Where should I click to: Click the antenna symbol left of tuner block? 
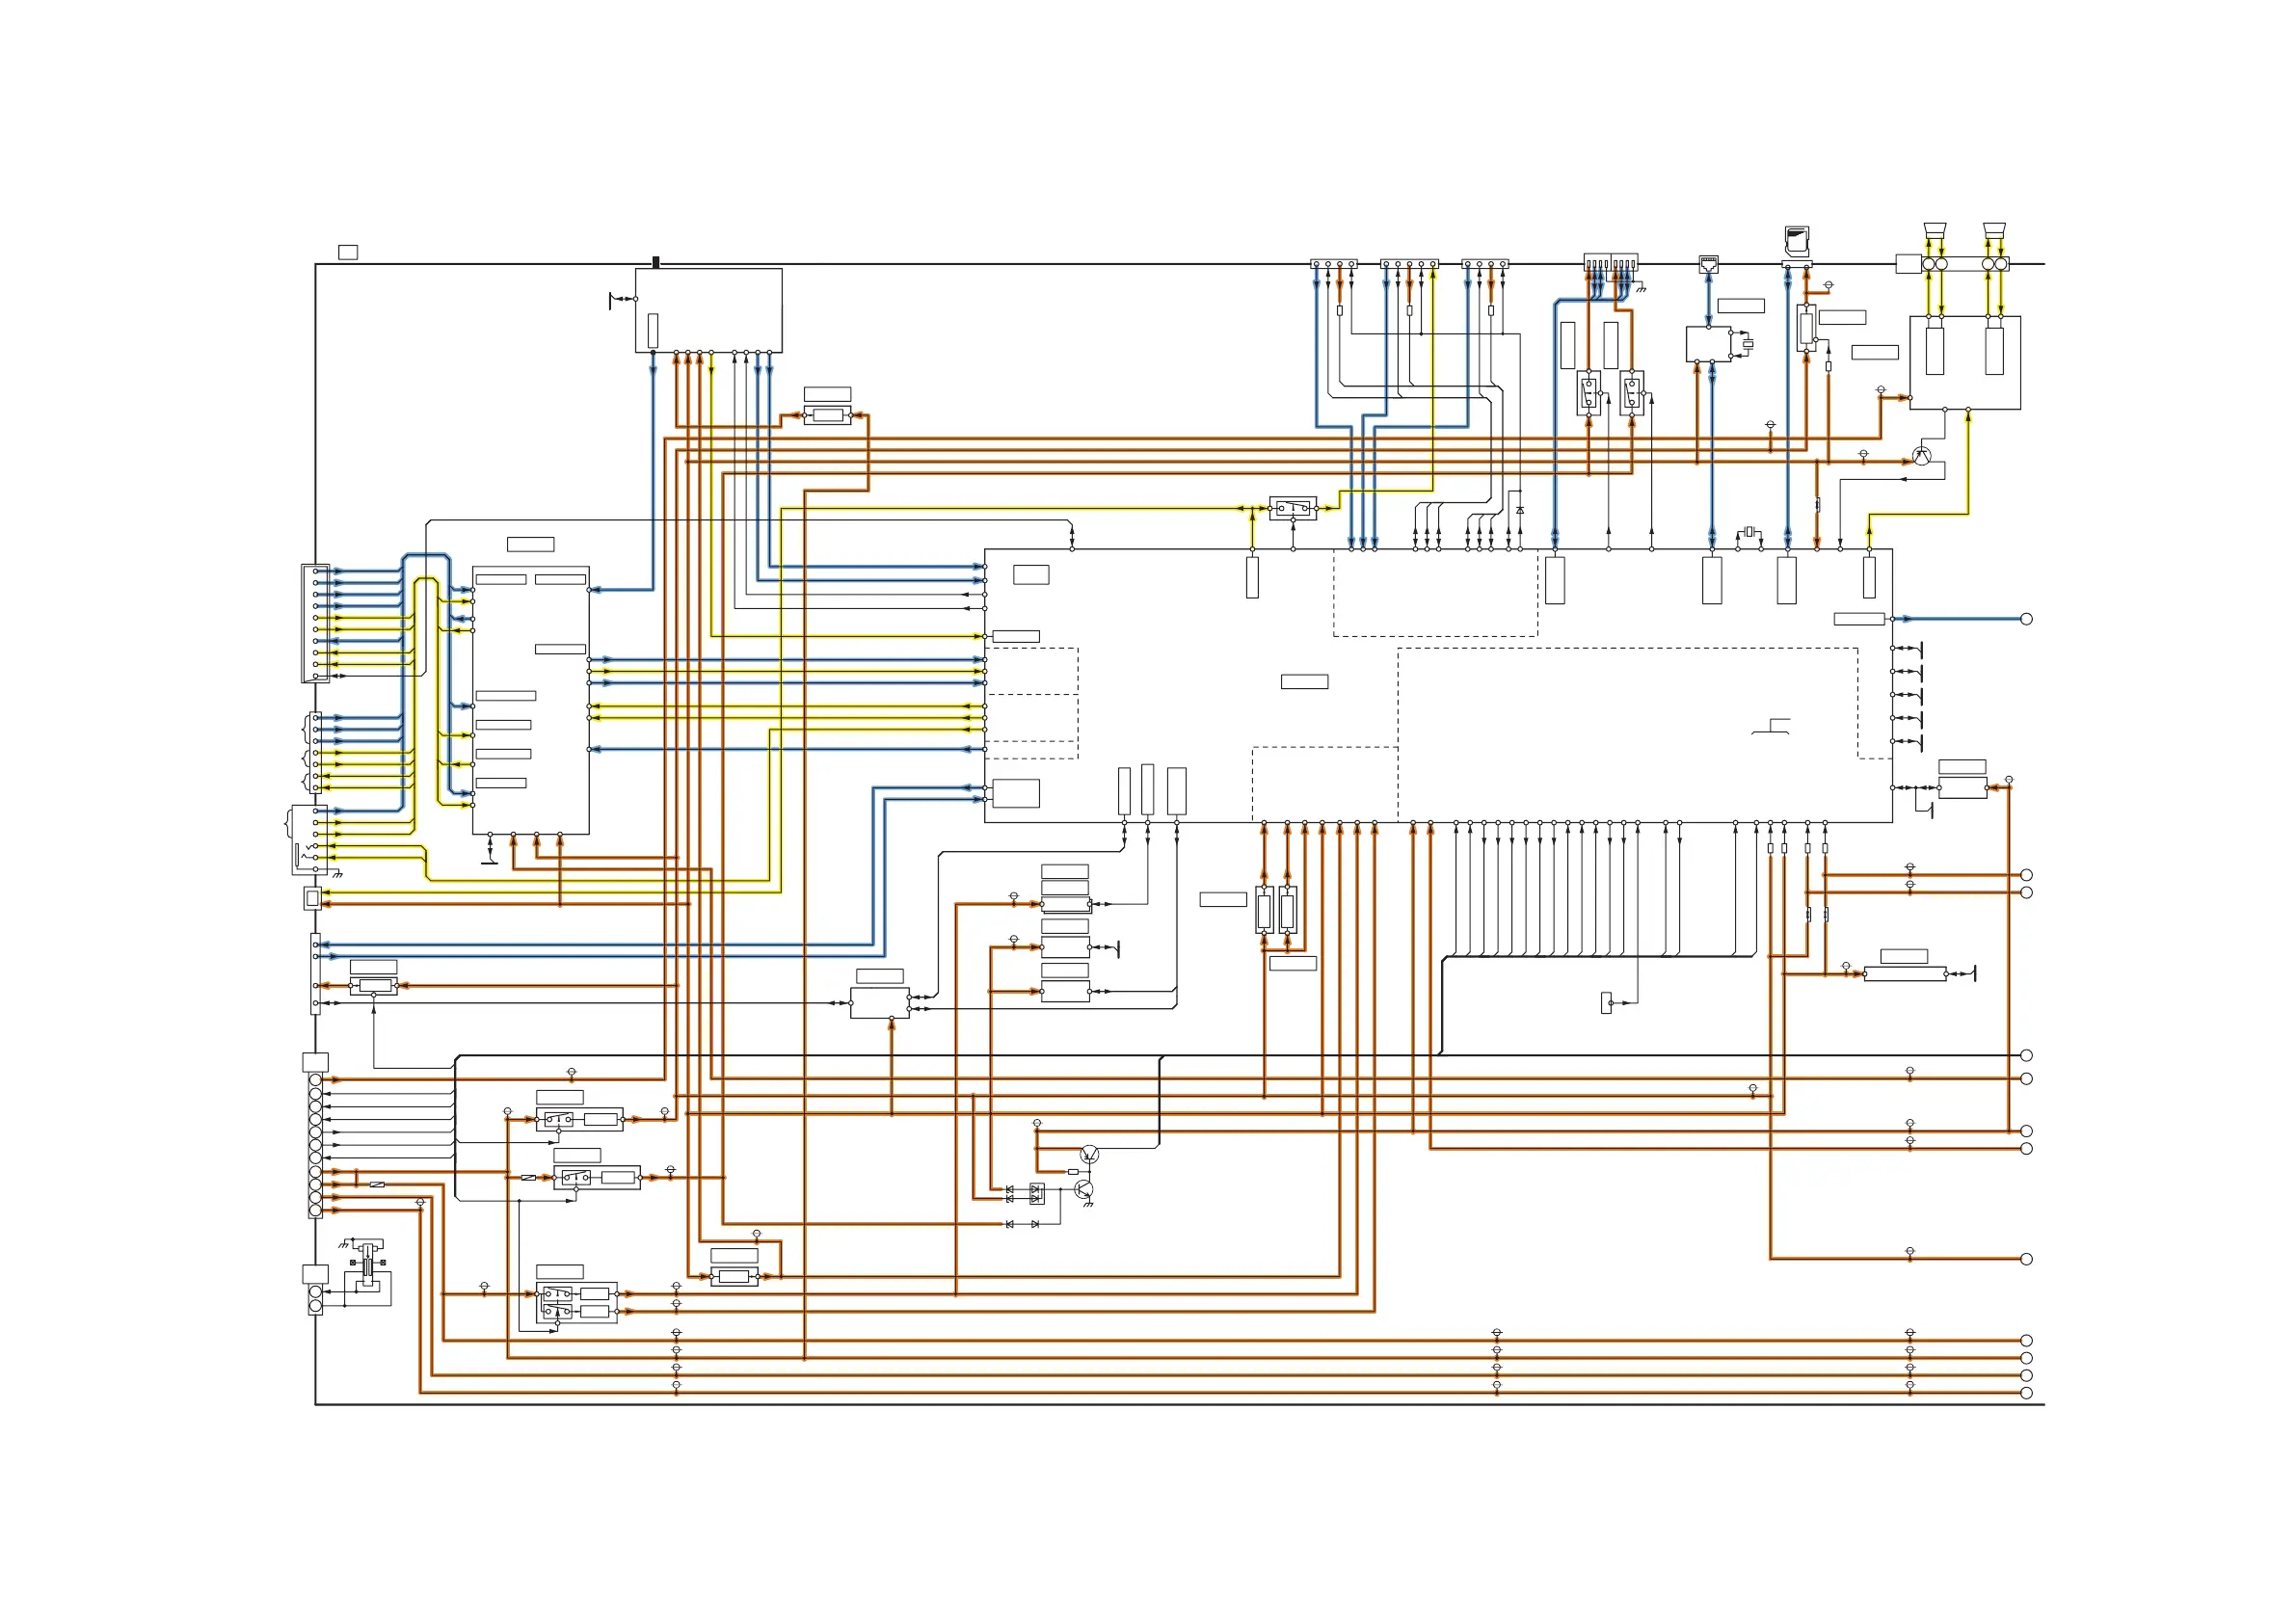pos(612,300)
